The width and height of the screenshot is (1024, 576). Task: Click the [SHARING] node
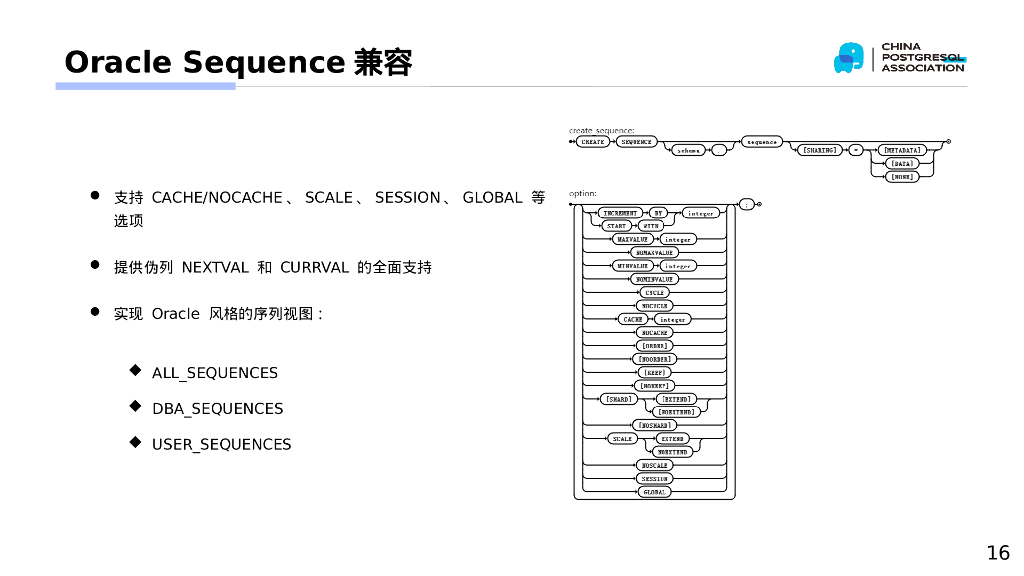pyautogui.click(x=820, y=150)
